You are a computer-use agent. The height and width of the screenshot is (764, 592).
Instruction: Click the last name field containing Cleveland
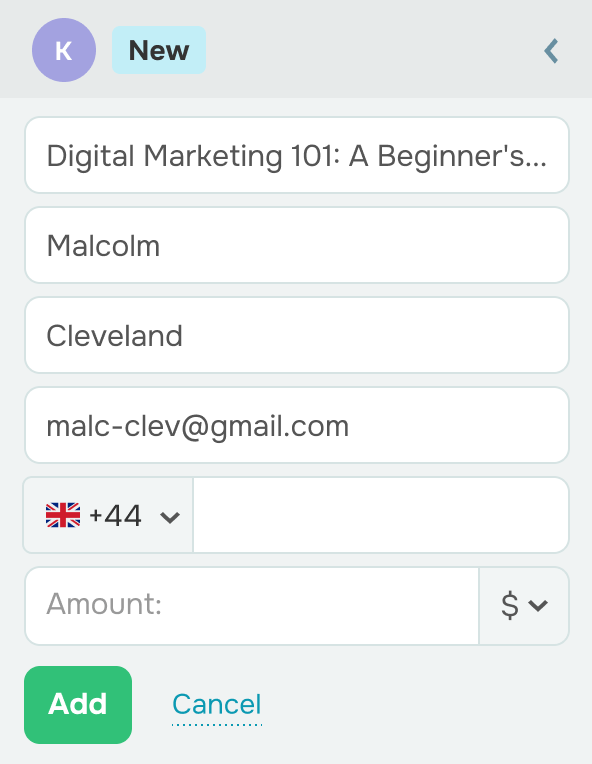pyautogui.click(x=297, y=335)
